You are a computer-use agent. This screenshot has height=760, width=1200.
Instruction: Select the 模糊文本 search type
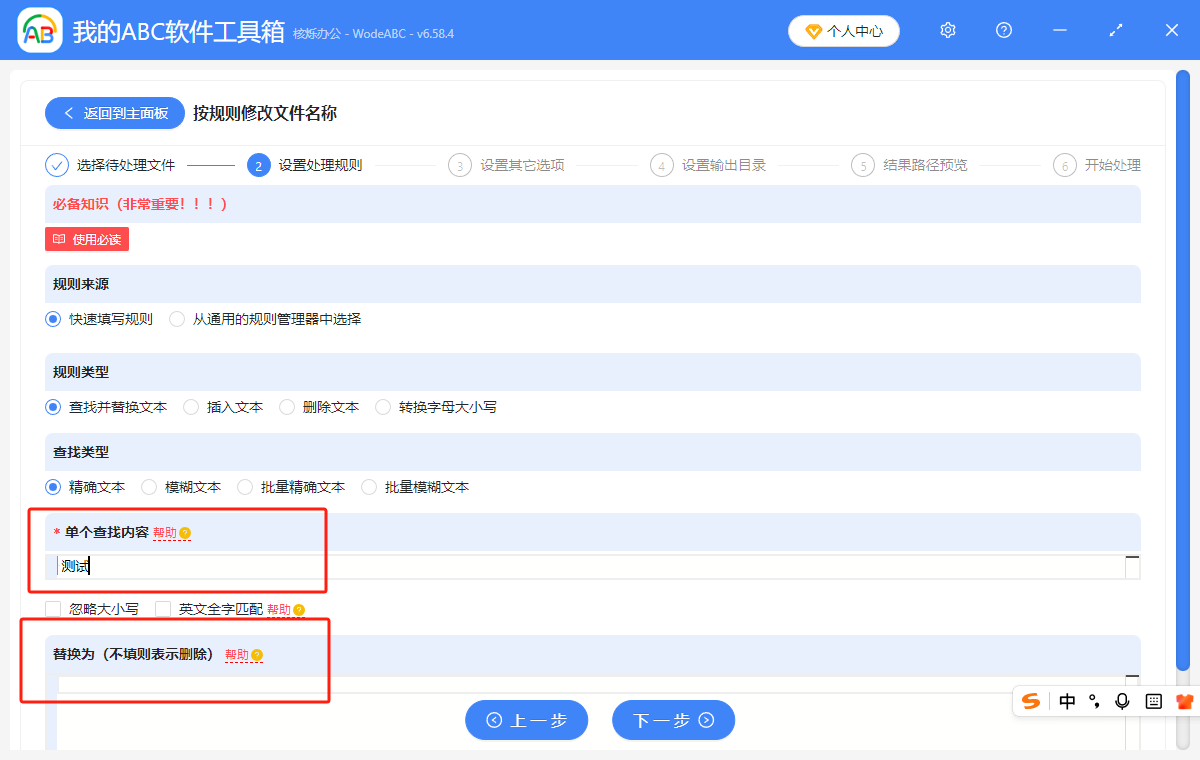click(x=148, y=486)
